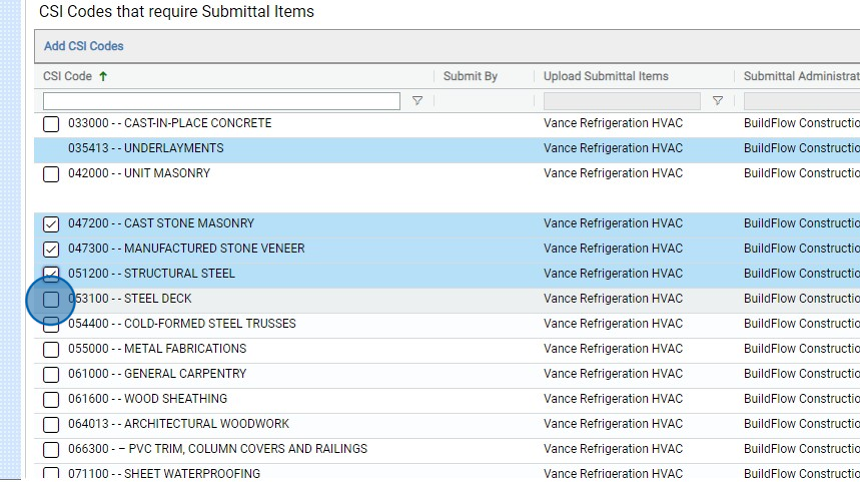Enable the 055000 Metal Fabrications checkbox

(x=51, y=349)
